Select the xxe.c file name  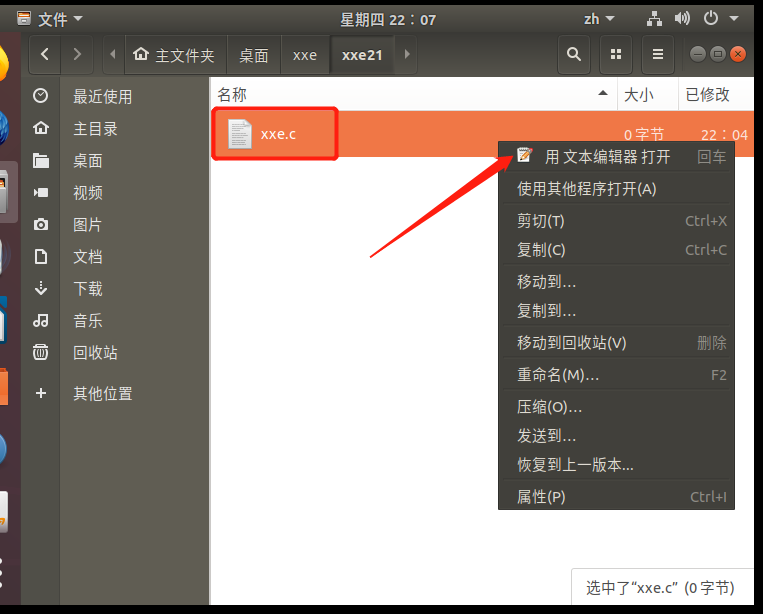(x=278, y=134)
